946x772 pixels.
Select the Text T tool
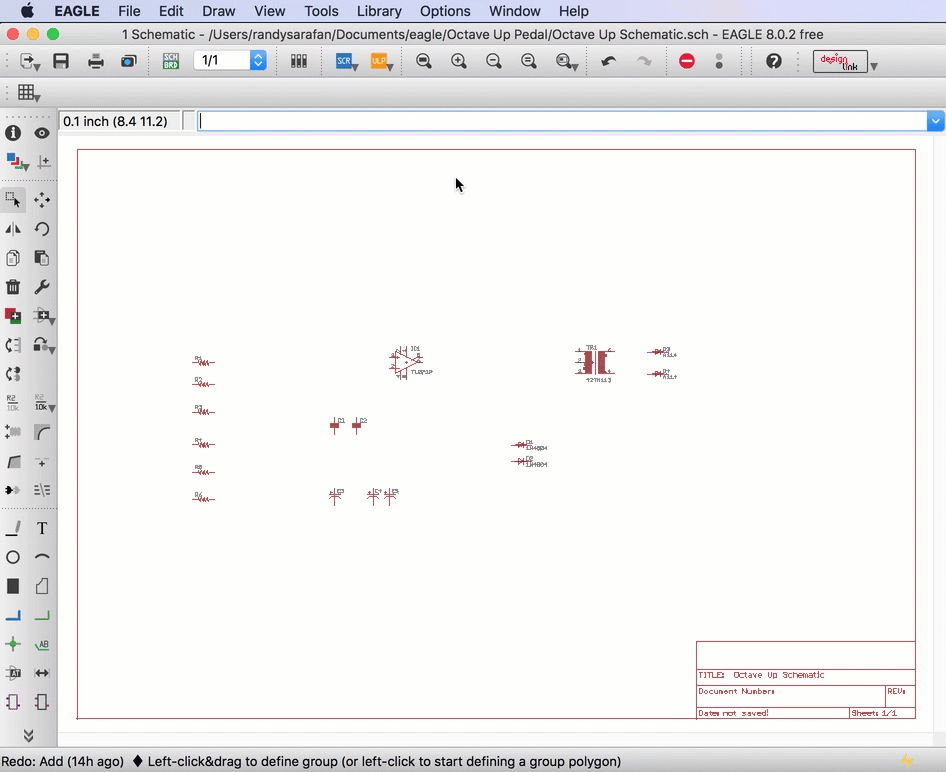point(42,528)
